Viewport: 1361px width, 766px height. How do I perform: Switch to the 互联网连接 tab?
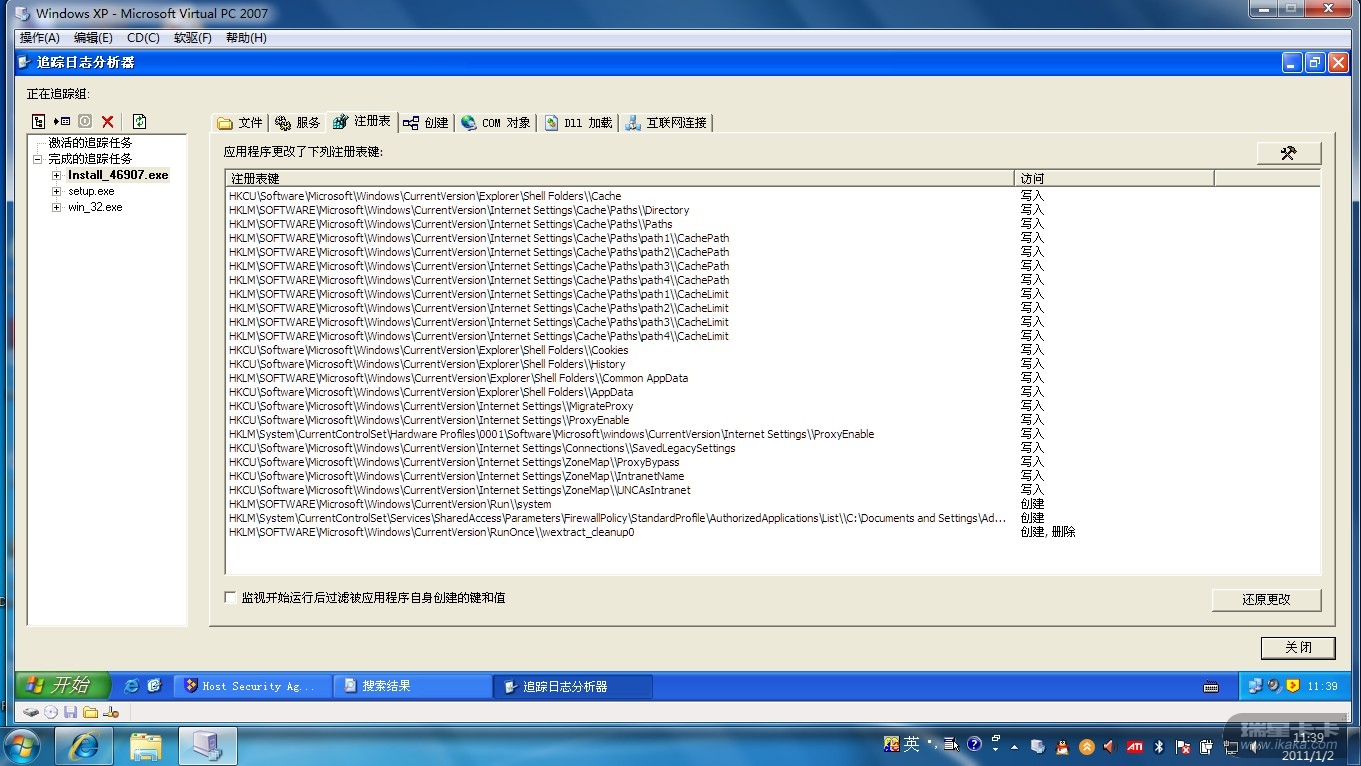[667, 122]
